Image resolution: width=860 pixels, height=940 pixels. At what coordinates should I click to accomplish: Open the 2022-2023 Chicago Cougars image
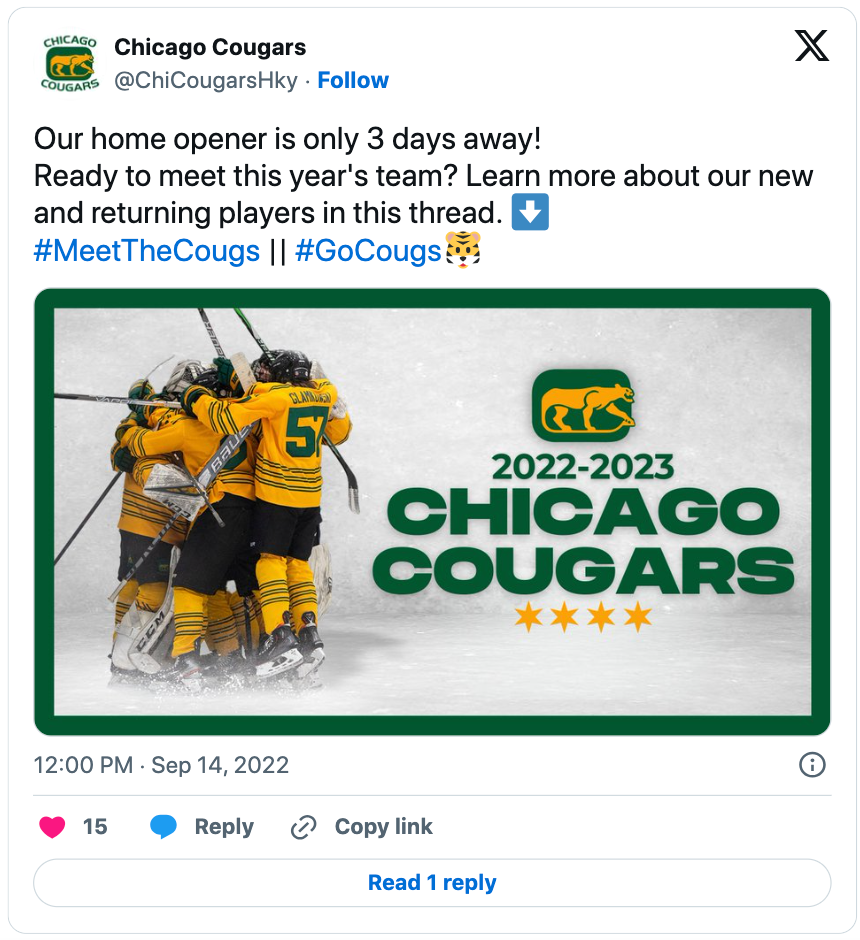[432, 512]
